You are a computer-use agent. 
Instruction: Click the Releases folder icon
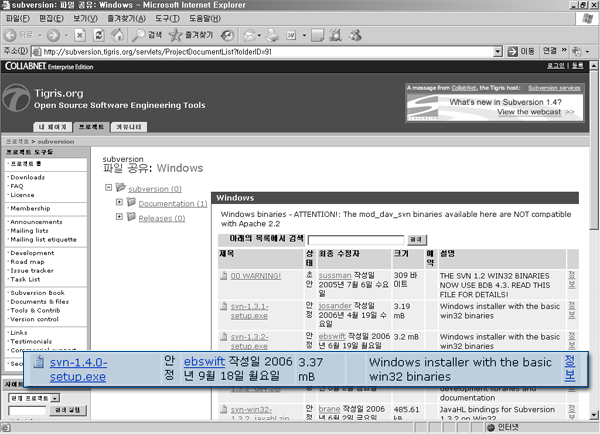(x=131, y=217)
